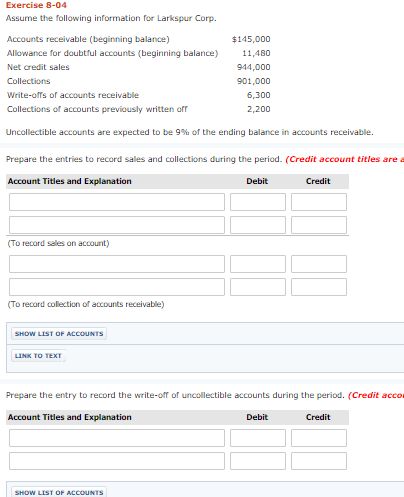Viewport: 404px width, 497px height.
Task: Select 'Accounts receivable (beginning balance)' label
Action: (88, 39)
